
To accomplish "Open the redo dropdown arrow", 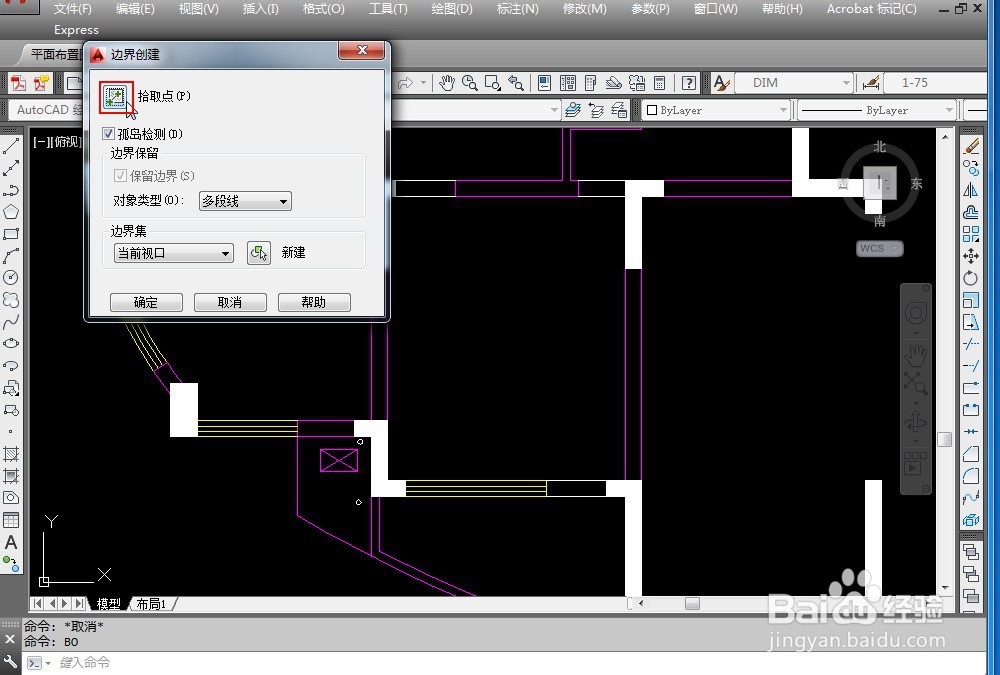I will [423, 83].
